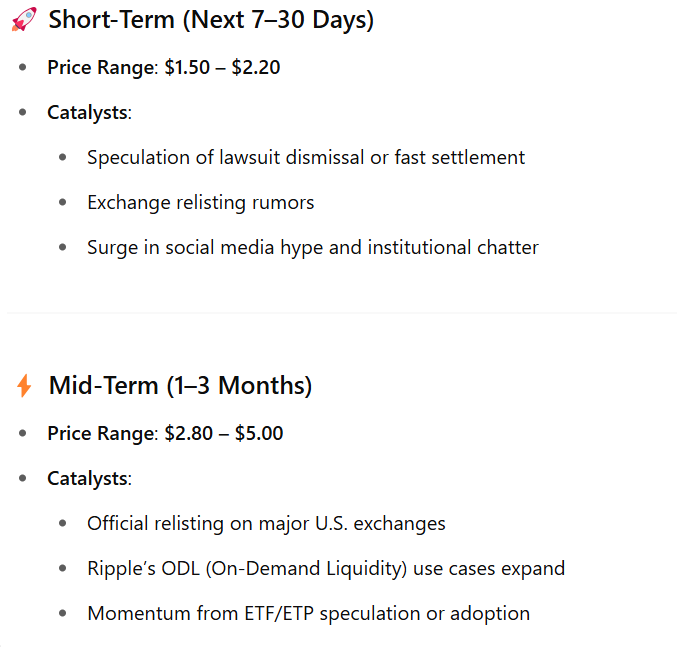
Task: Click the rocket emoji beside Short-Term
Action: 24,20
